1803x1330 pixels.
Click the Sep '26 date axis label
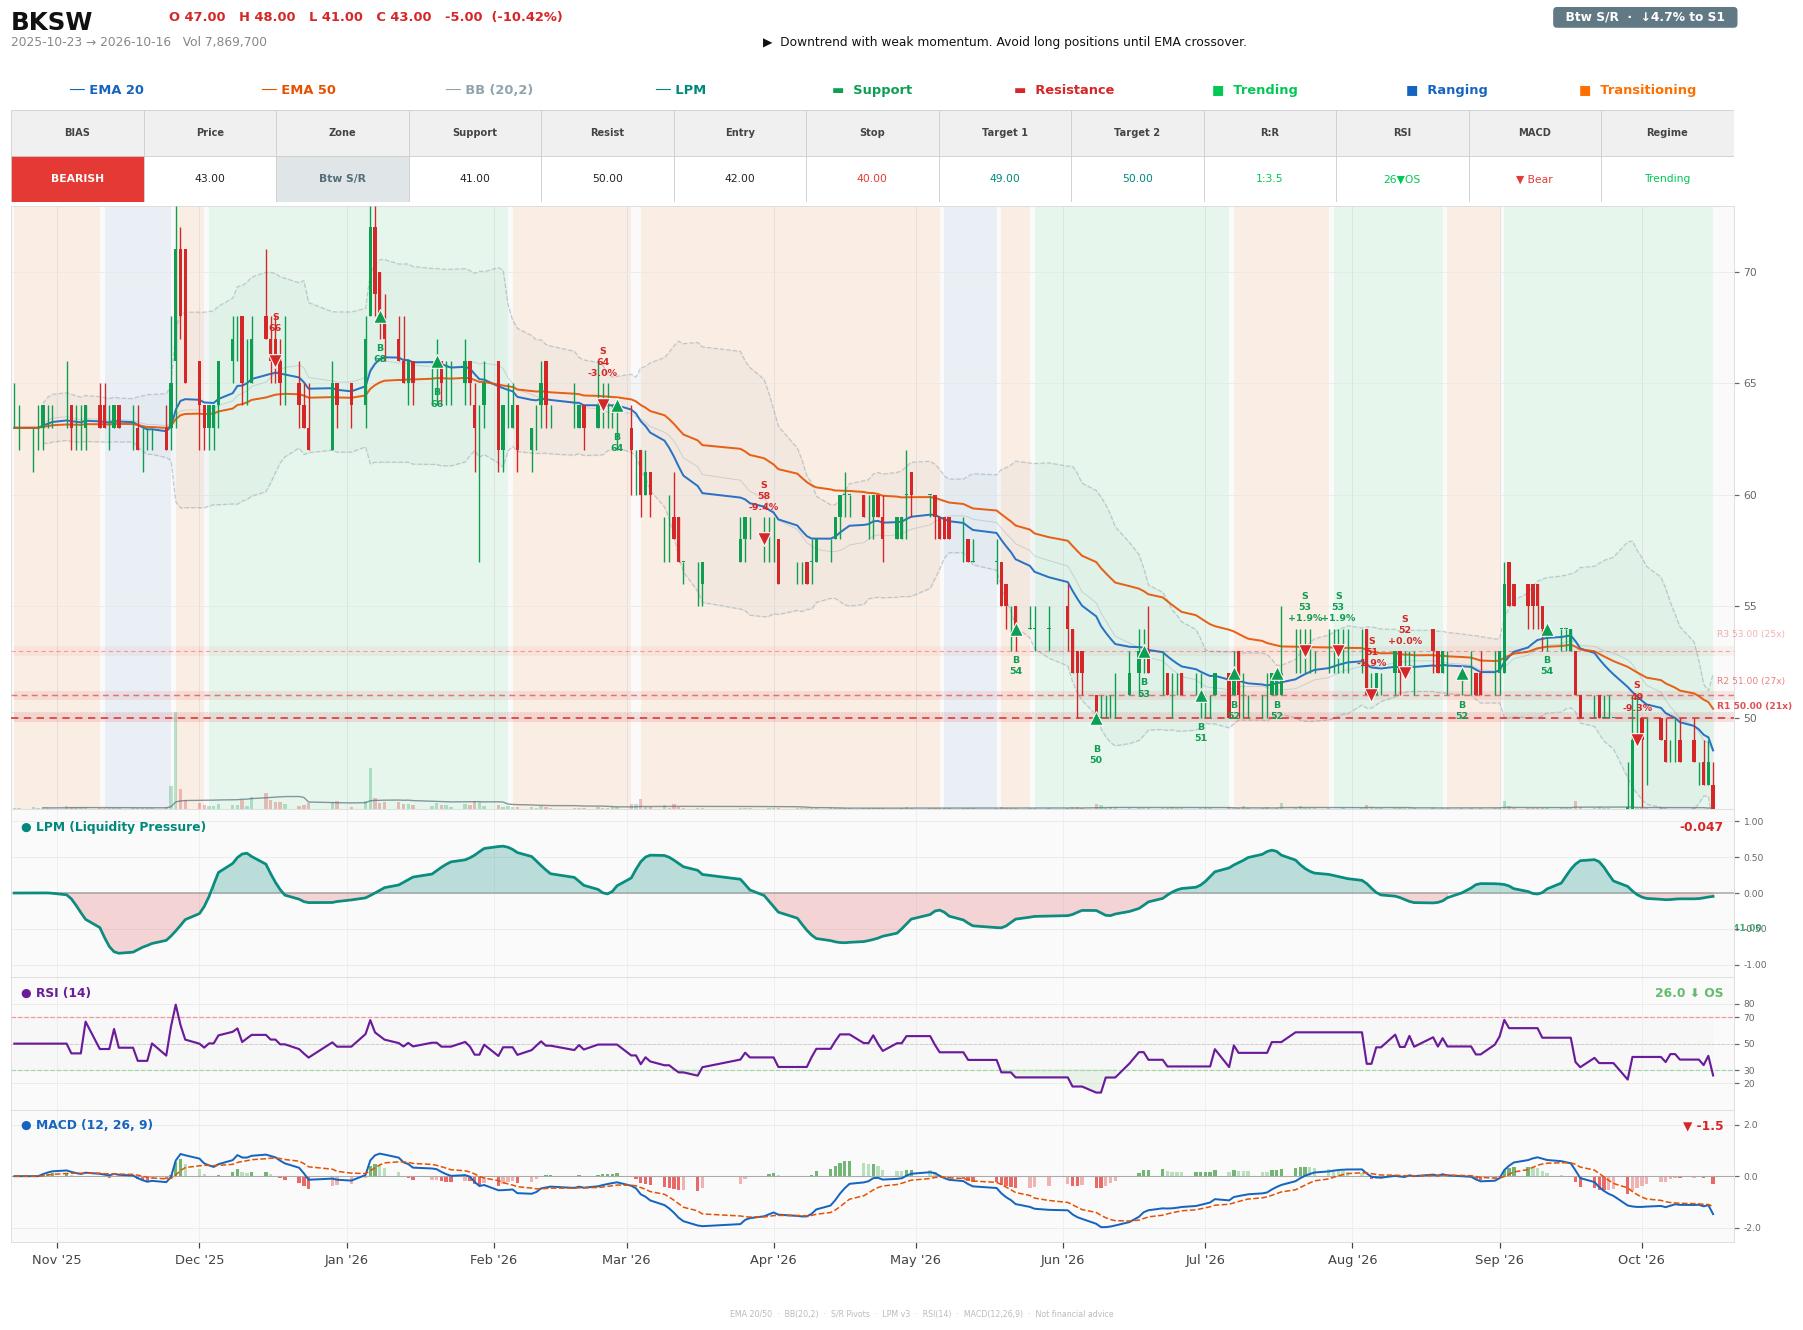(1499, 1260)
